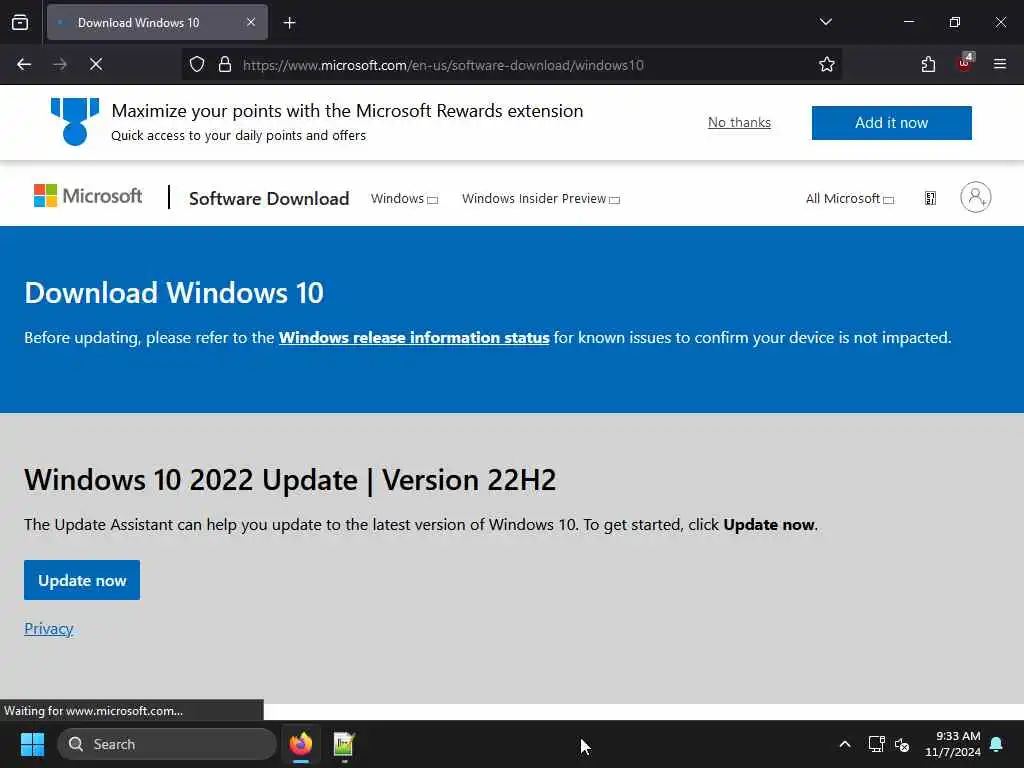This screenshot has height=768, width=1024.
Task: Dismiss banner with No thanks link
Action: coord(739,122)
